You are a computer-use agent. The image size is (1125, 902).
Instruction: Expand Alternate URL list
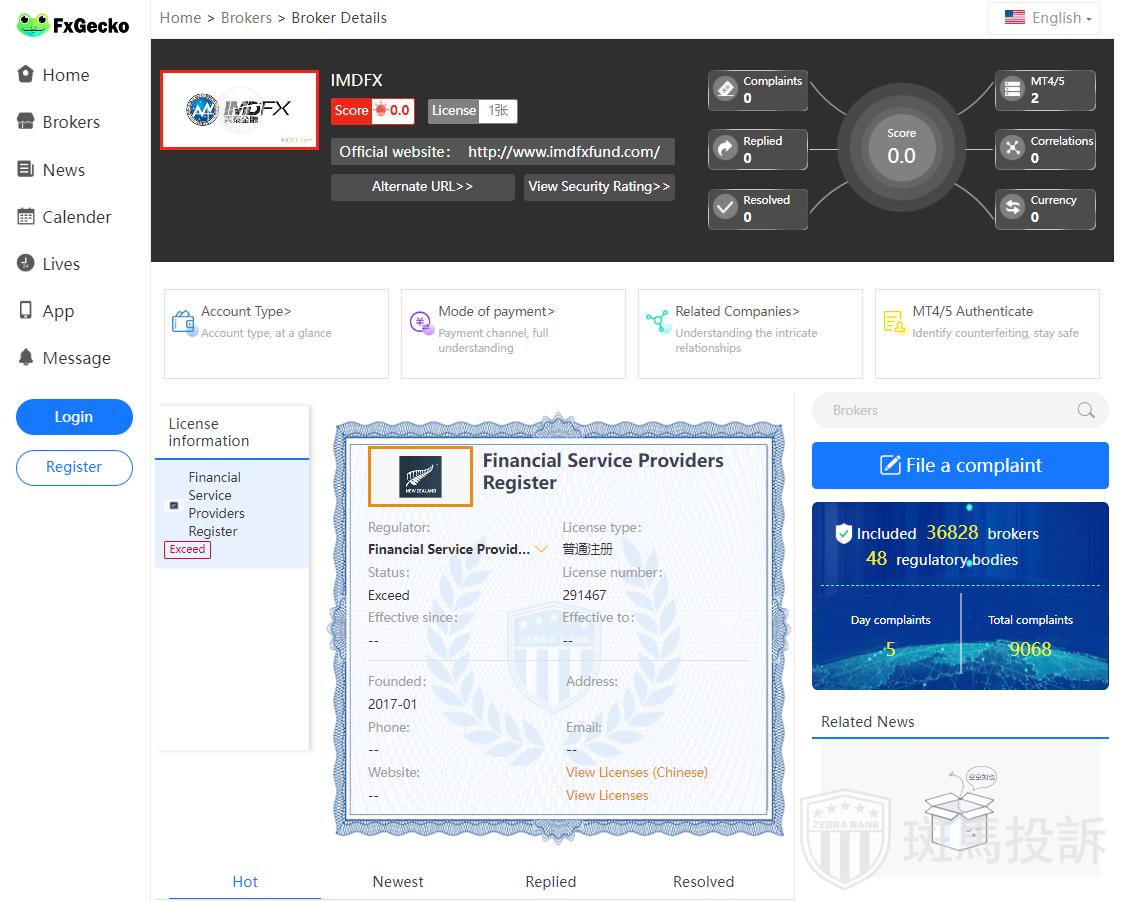(422, 187)
